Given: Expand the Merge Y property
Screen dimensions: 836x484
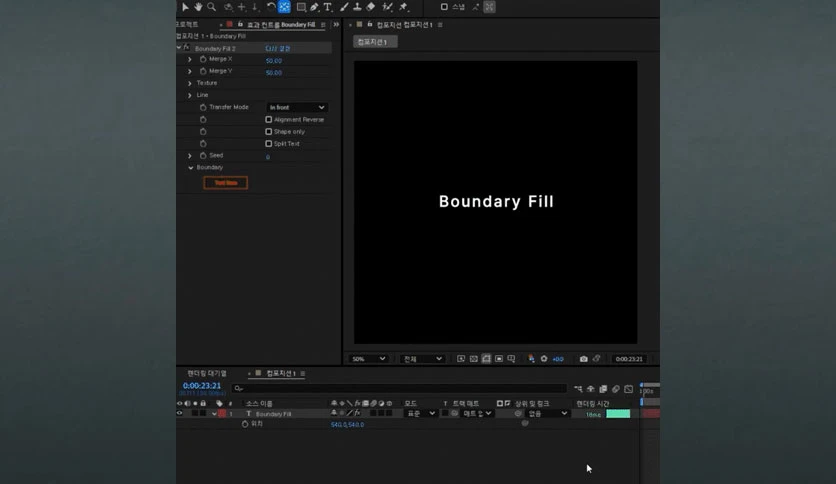Looking at the screenshot, I should 190,71.
